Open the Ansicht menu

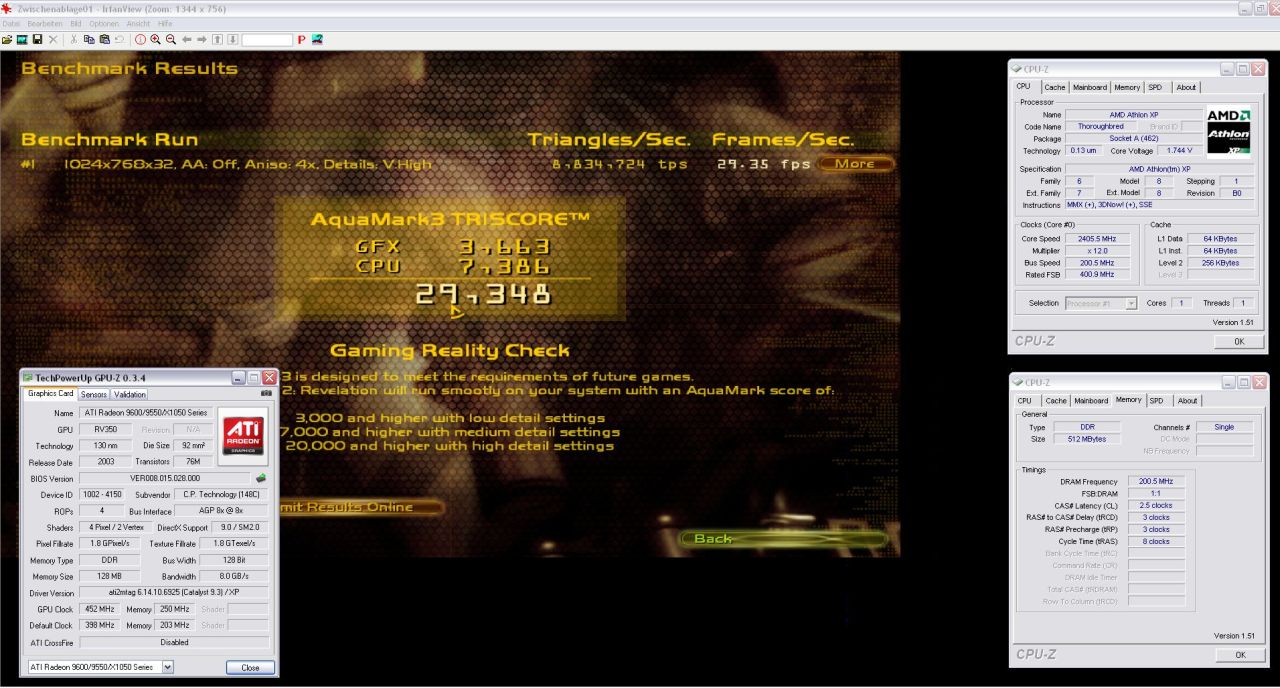(138, 23)
